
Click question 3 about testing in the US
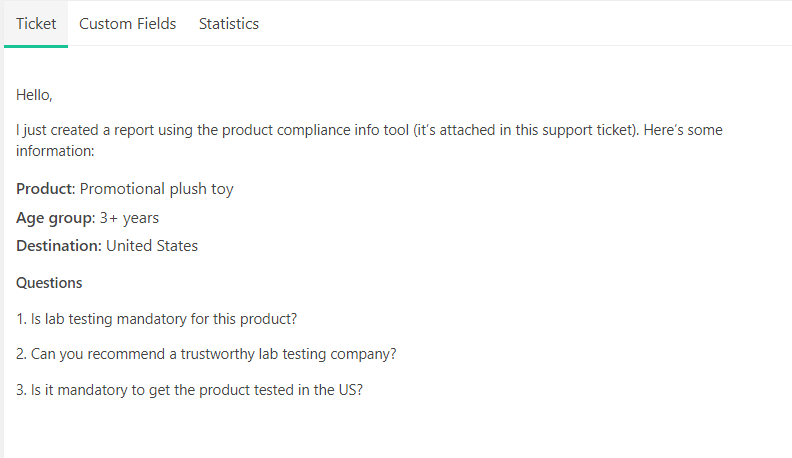pyautogui.click(x=189, y=390)
